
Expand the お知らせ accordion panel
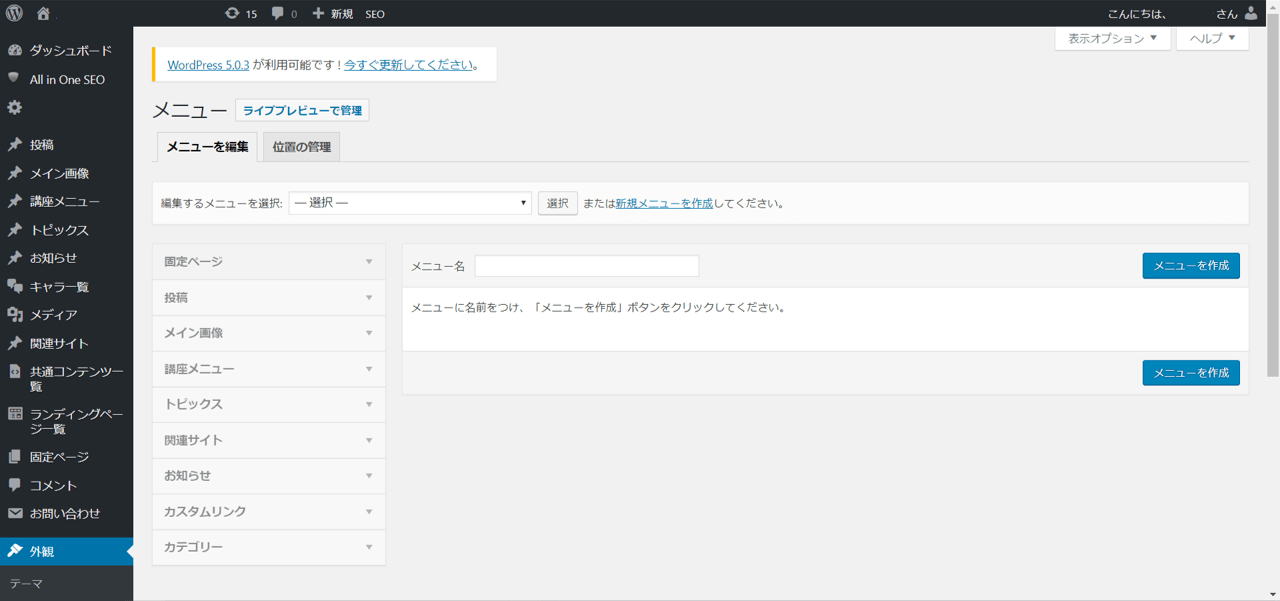pos(269,476)
